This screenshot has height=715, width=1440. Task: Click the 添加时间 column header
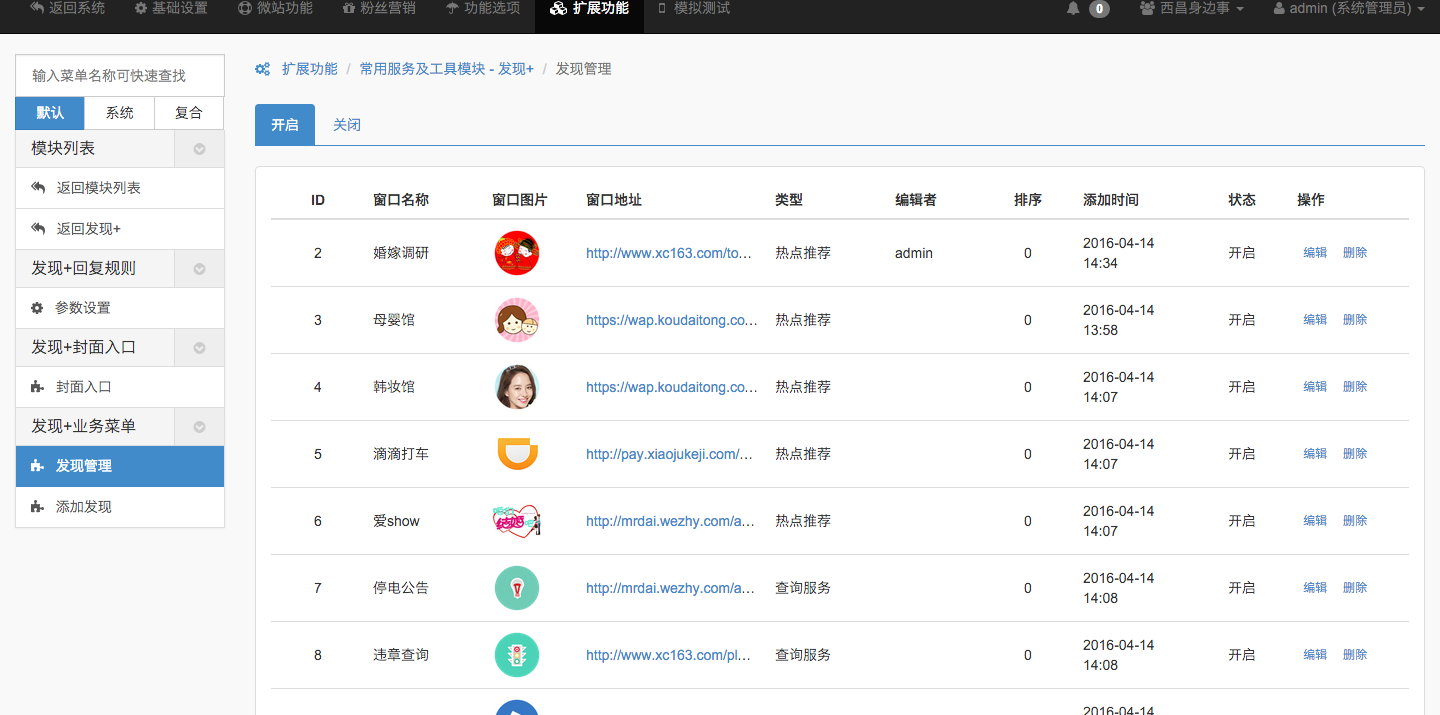pyautogui.click(x=1111, y=200)
